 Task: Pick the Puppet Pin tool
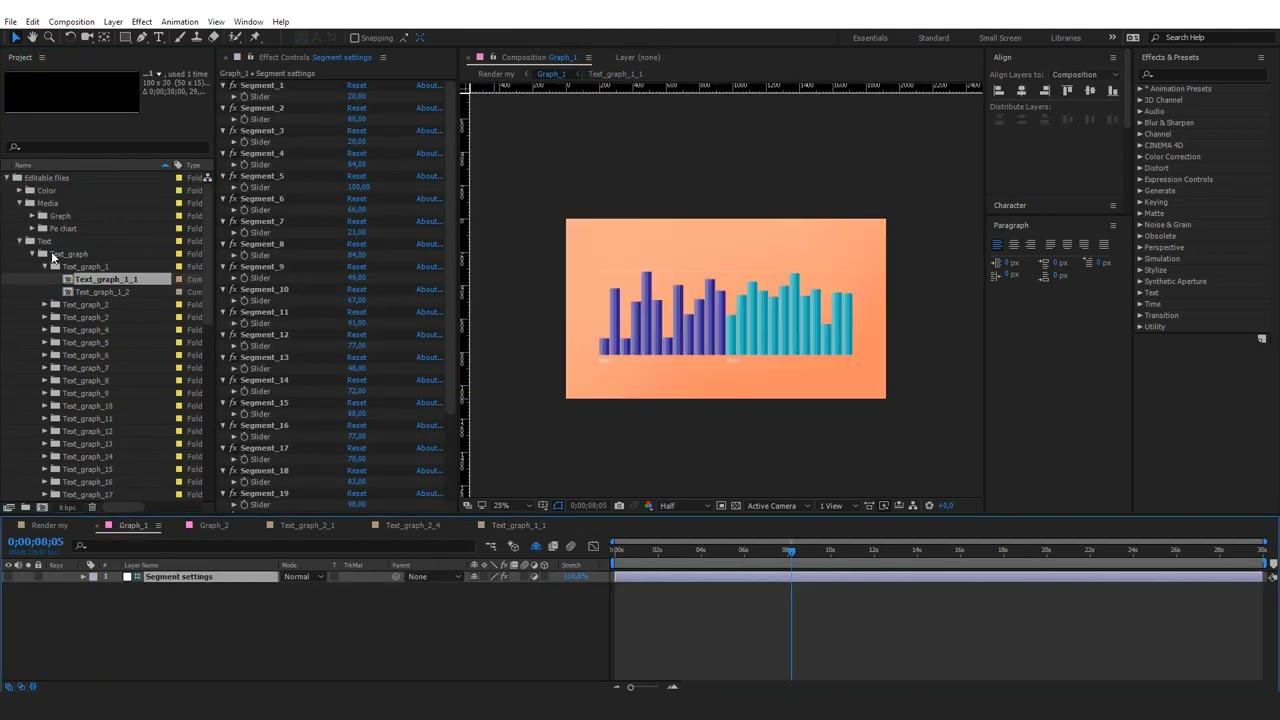pyautogui.click(x=255, y=37)
